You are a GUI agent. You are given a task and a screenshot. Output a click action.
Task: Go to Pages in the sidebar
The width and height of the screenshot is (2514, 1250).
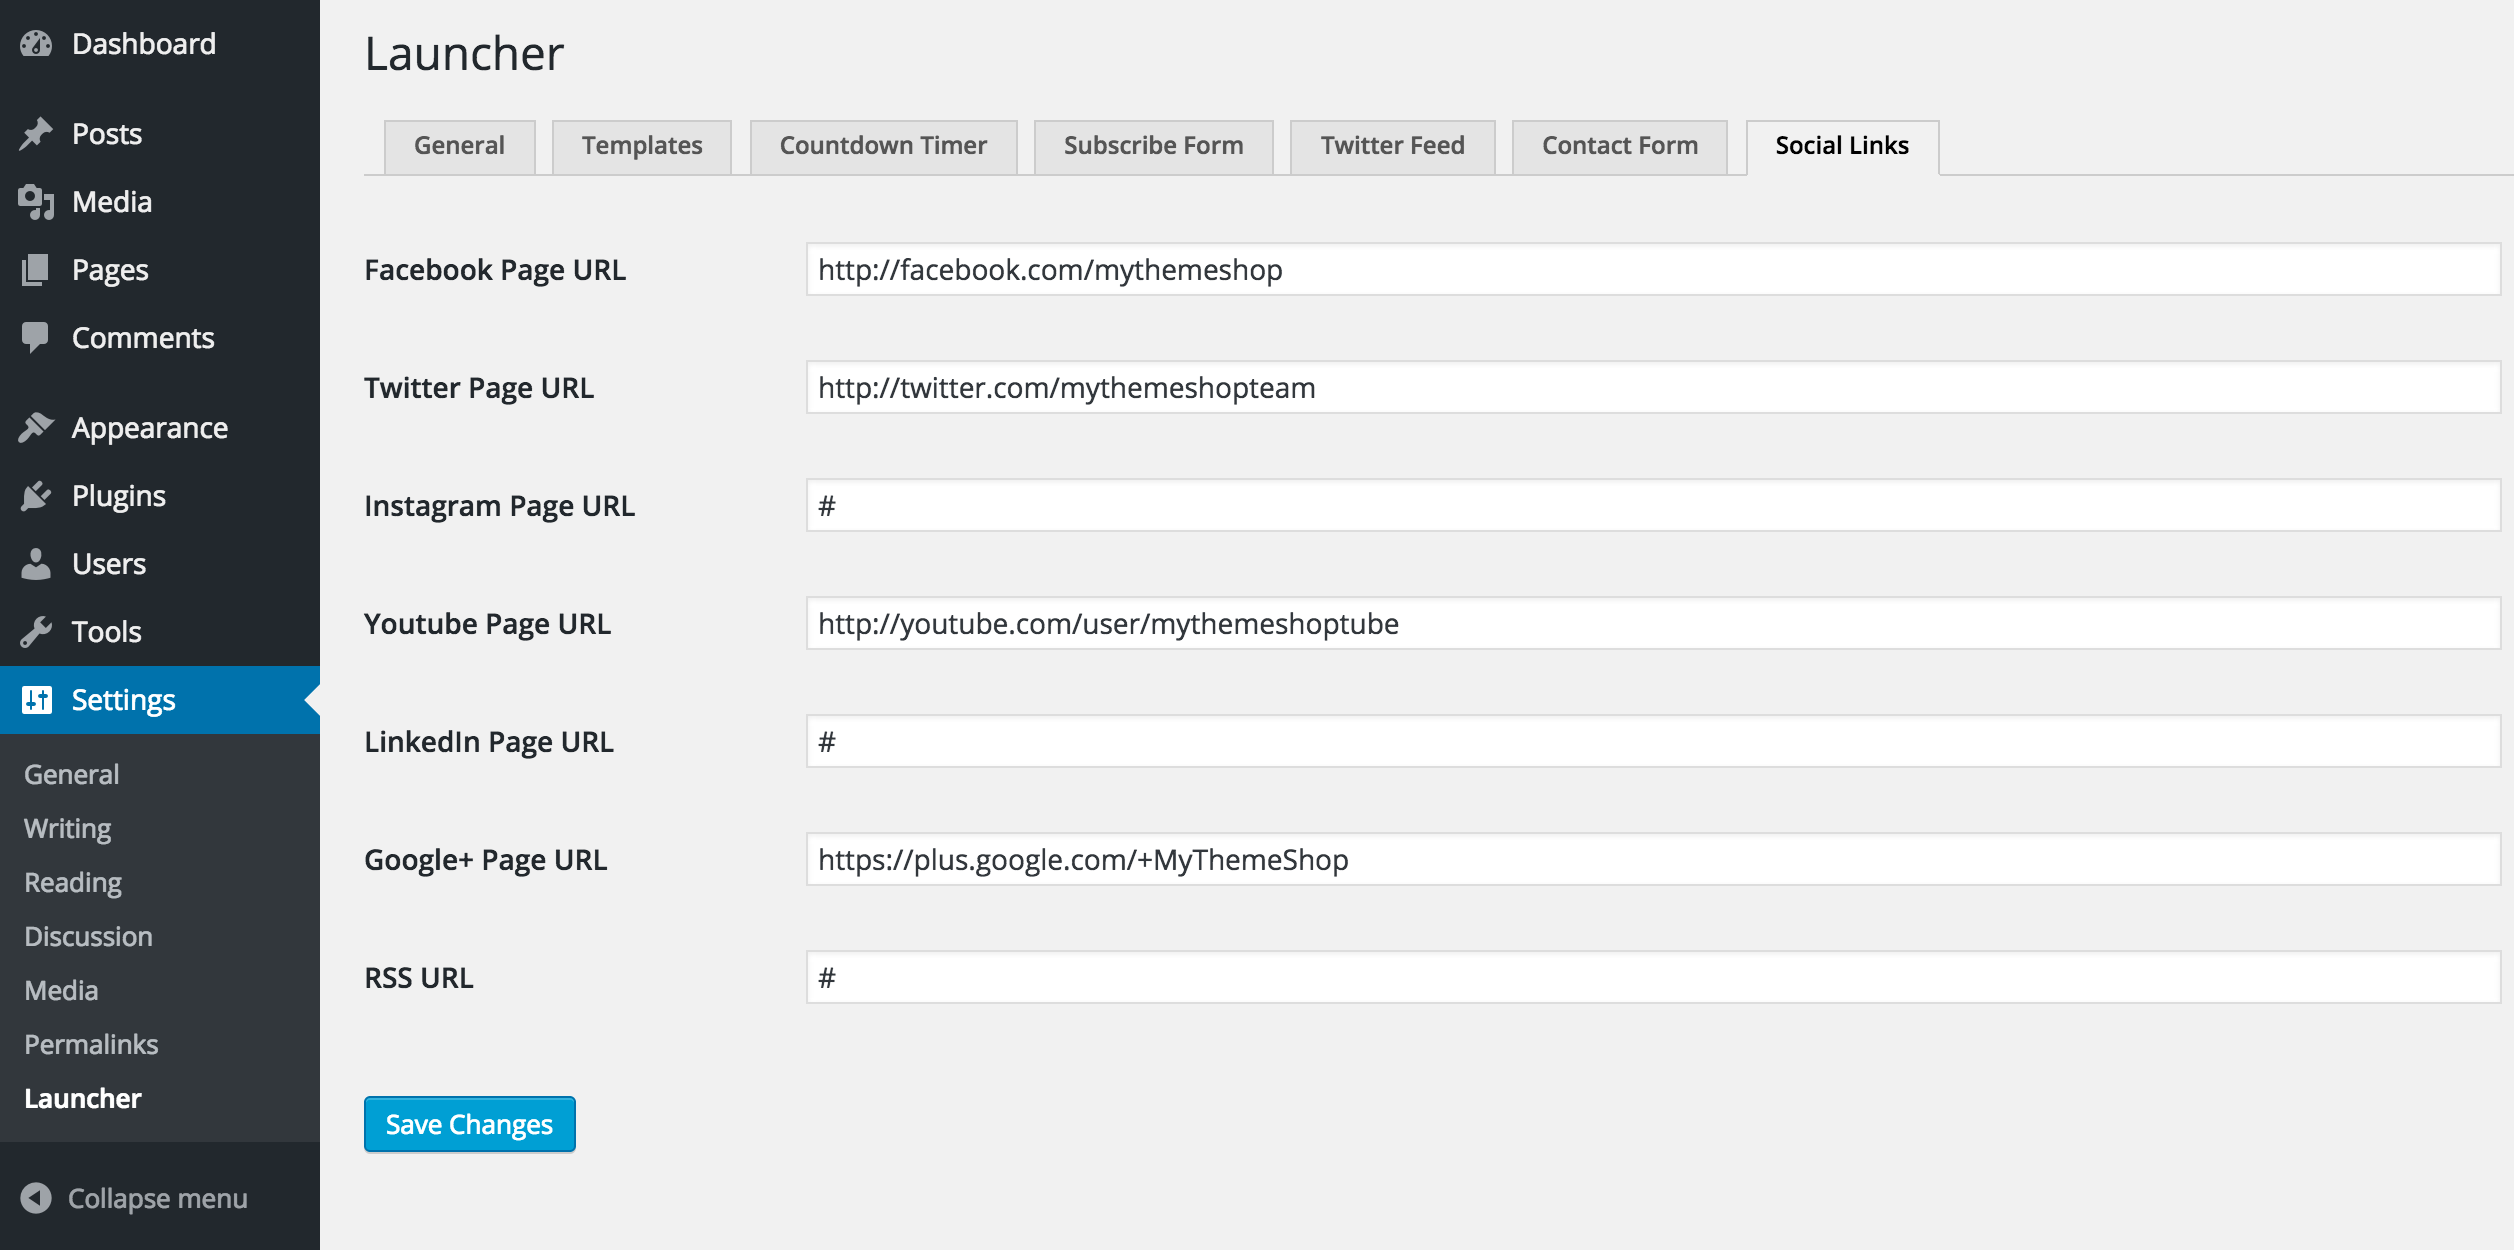(x=110, y=270)
